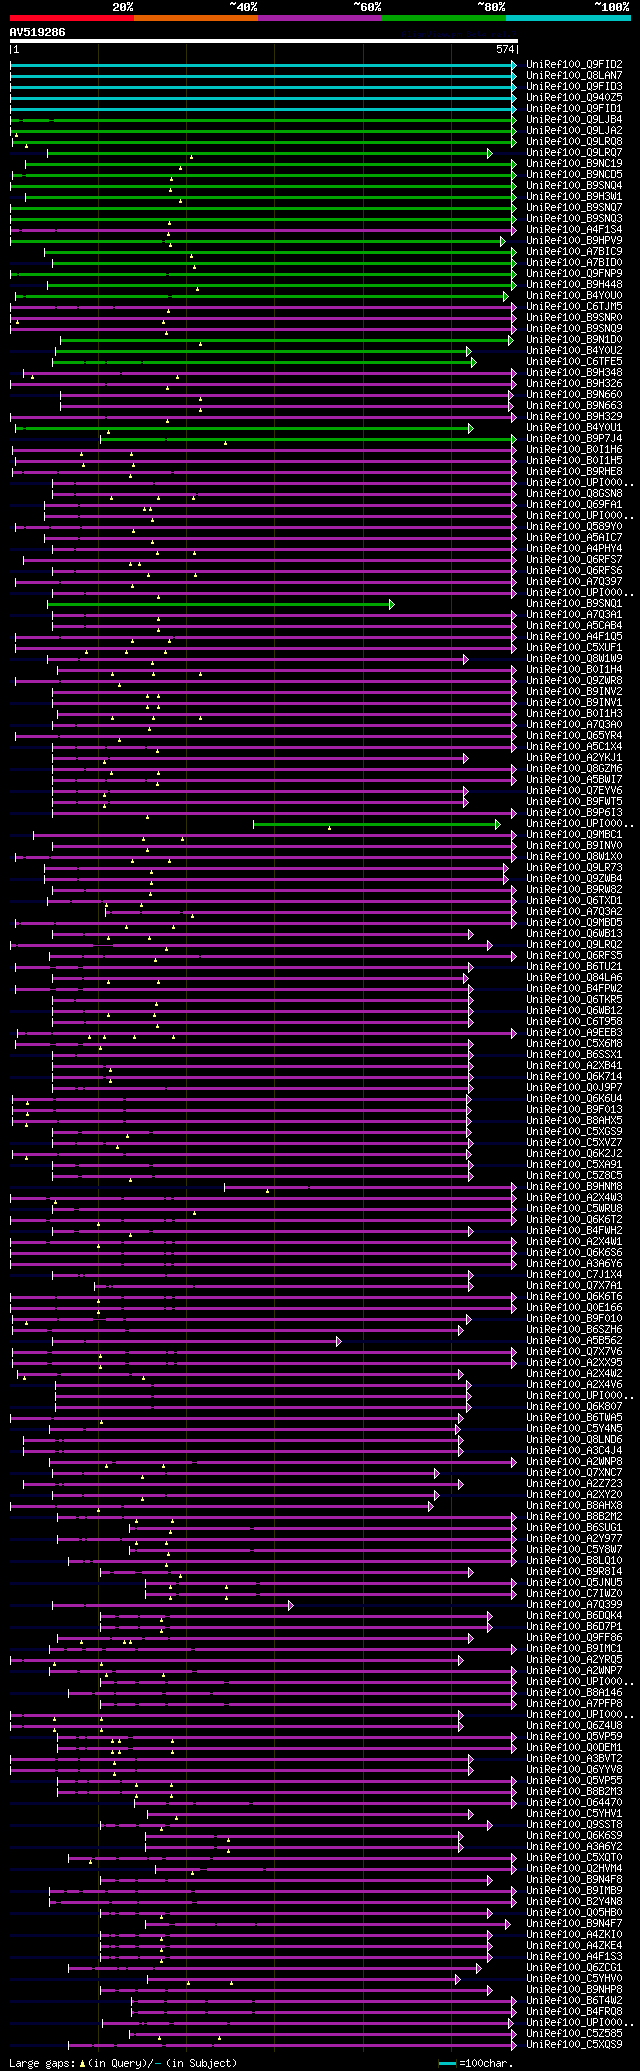Select label UniRef100_B9NC19
The width and height of the screenshot is (640, 2071).
click(x=574, y=164)
